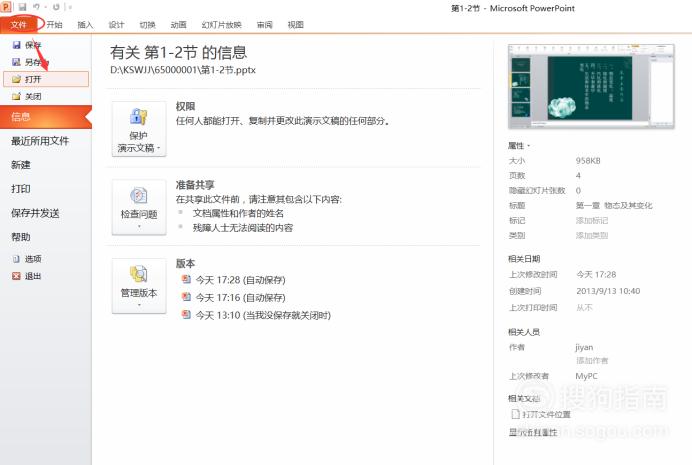Click the 保护演示文稿 lock icon button
This screenshot has height=465, width=692.
coord(139,117)
